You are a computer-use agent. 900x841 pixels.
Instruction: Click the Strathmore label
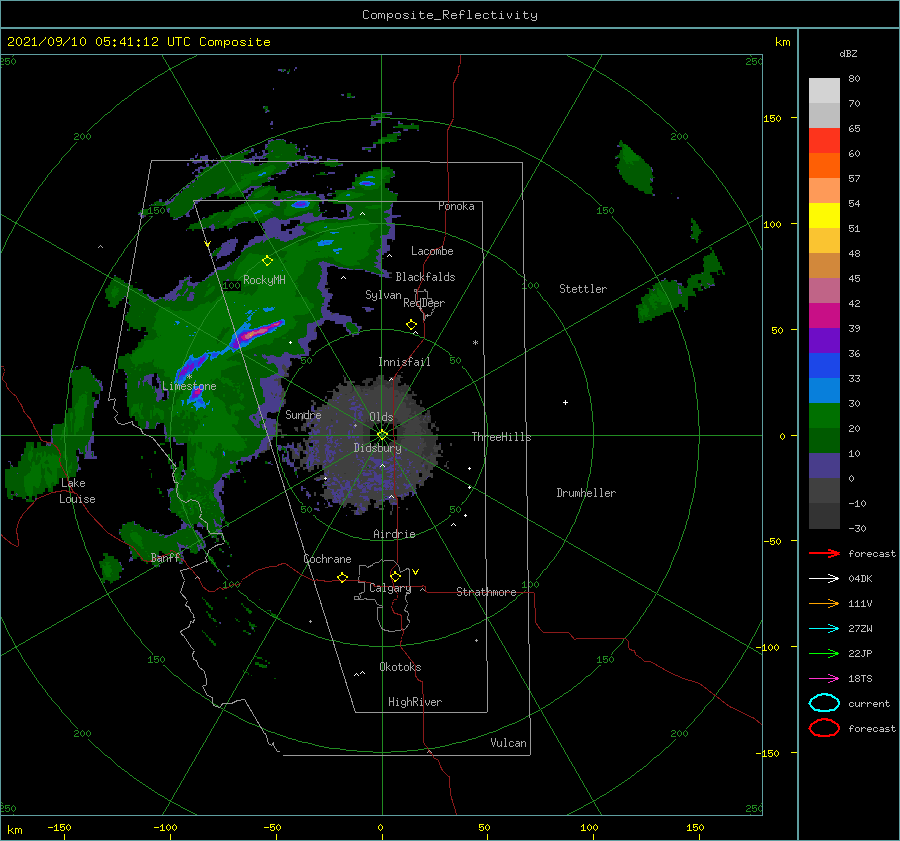click(x=486, y=592)
